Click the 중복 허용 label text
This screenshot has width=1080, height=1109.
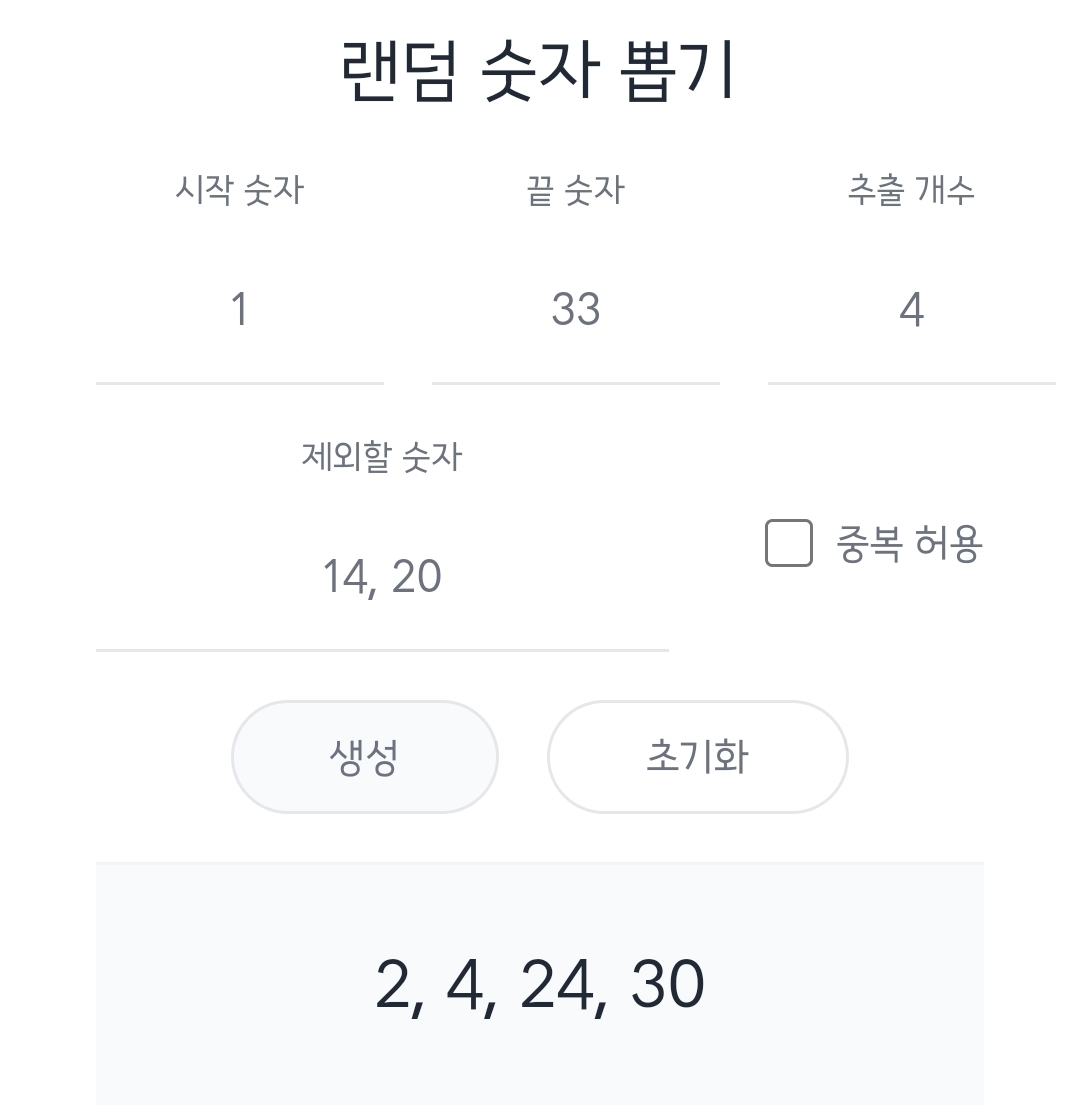click(x=909, y=544)
